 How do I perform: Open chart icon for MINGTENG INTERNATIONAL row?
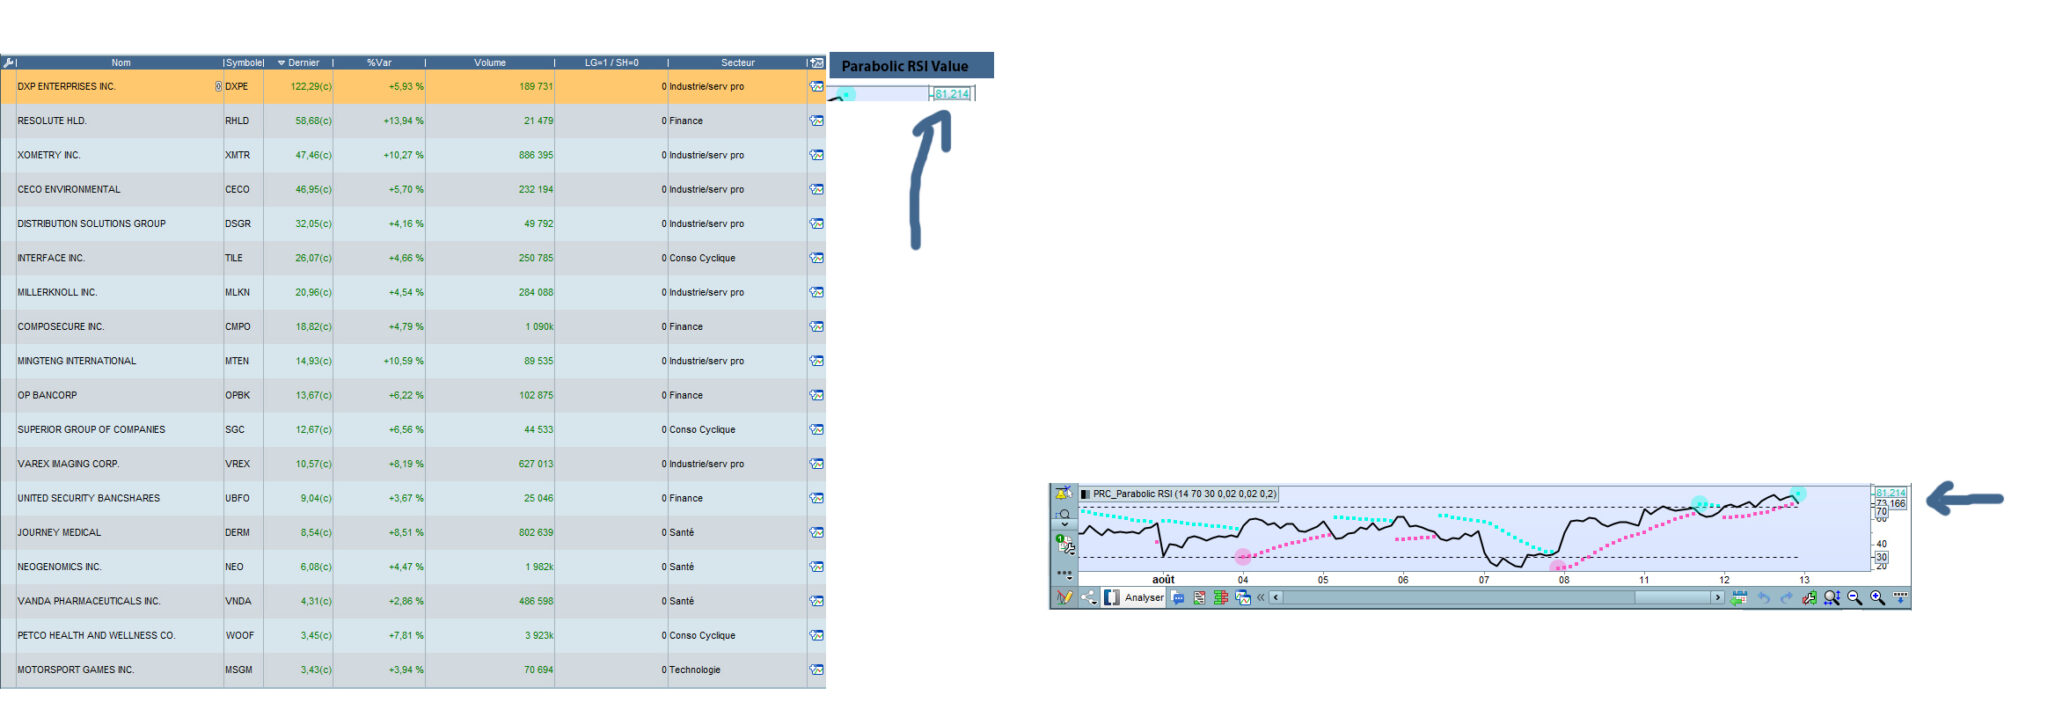pos(817,361)
